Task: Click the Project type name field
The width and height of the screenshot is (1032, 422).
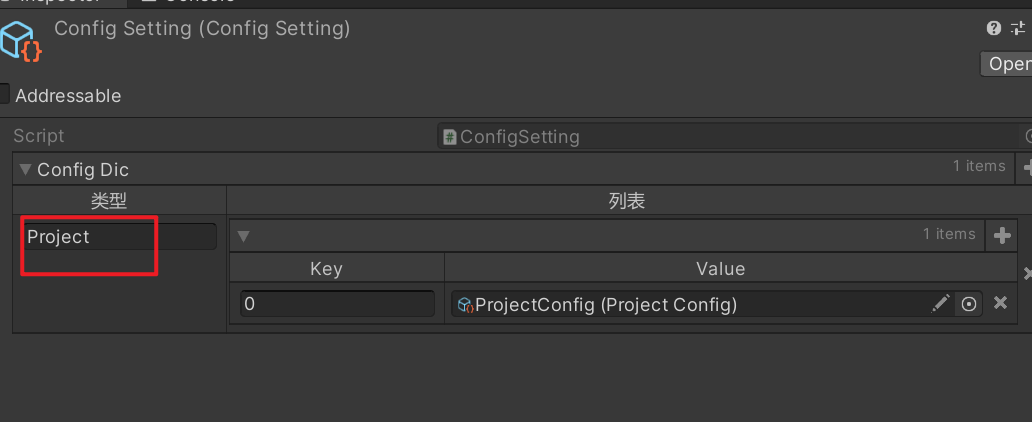Action: click(119, 237)
